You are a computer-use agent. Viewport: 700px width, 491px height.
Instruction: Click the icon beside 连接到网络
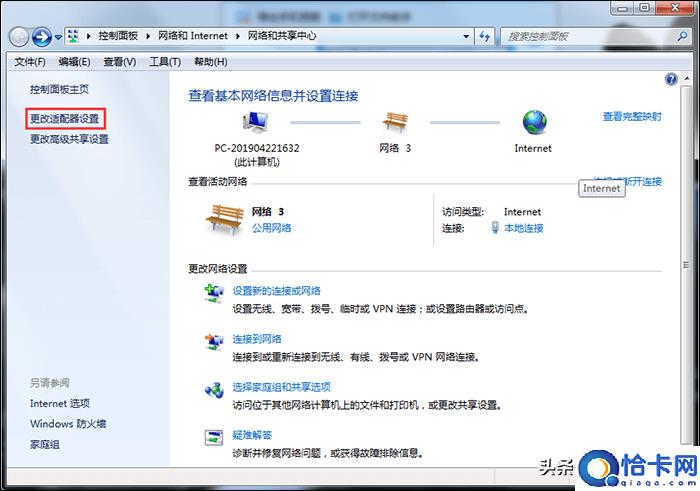pos(214,341)
